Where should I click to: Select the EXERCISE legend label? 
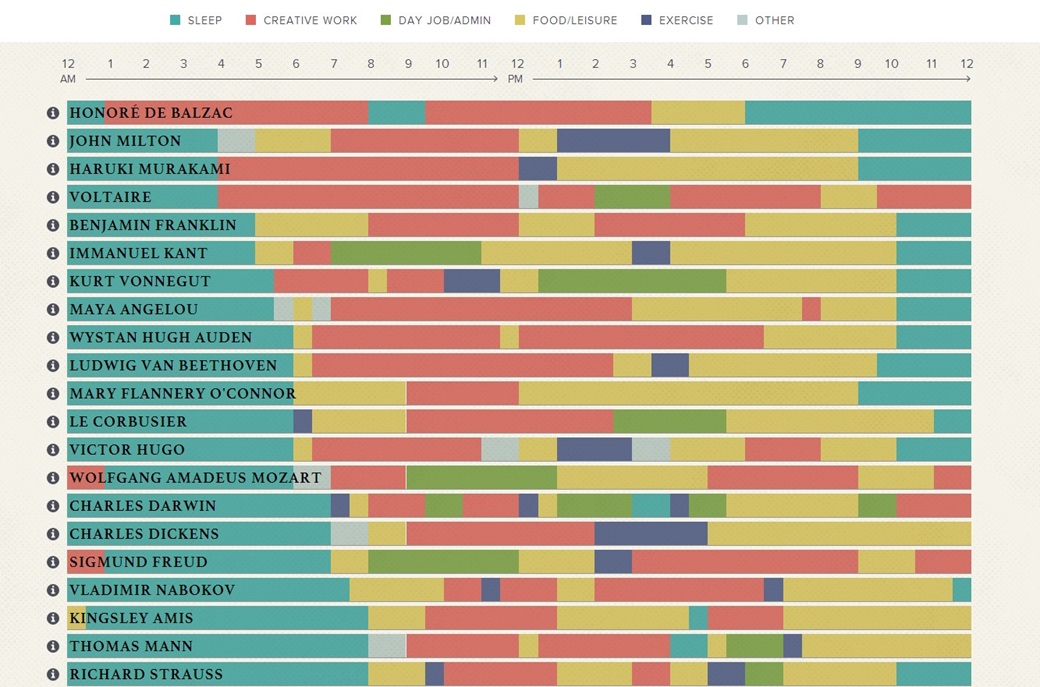click(686, 21)
